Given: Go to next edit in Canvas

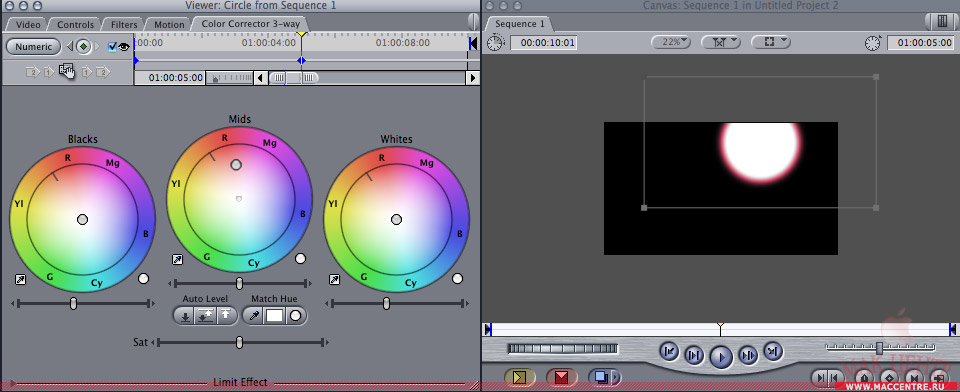Looking at the screenshot, I should point(773,351).
